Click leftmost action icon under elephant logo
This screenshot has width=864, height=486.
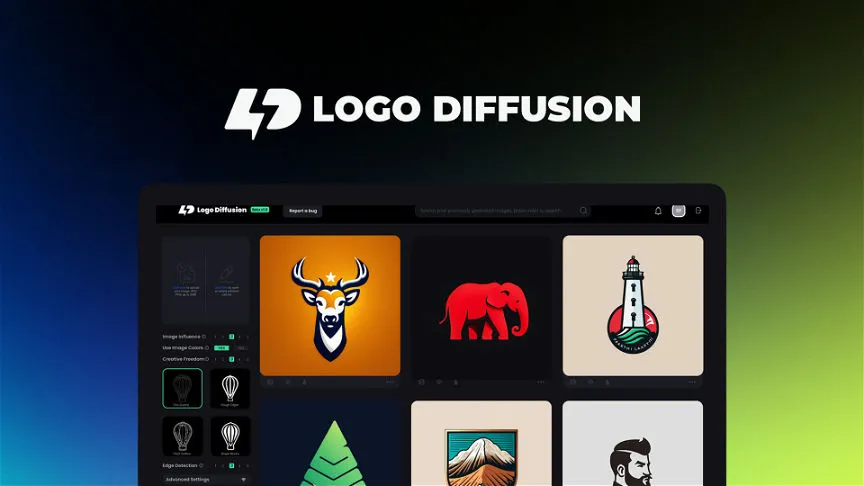click(x=422, y=382)
